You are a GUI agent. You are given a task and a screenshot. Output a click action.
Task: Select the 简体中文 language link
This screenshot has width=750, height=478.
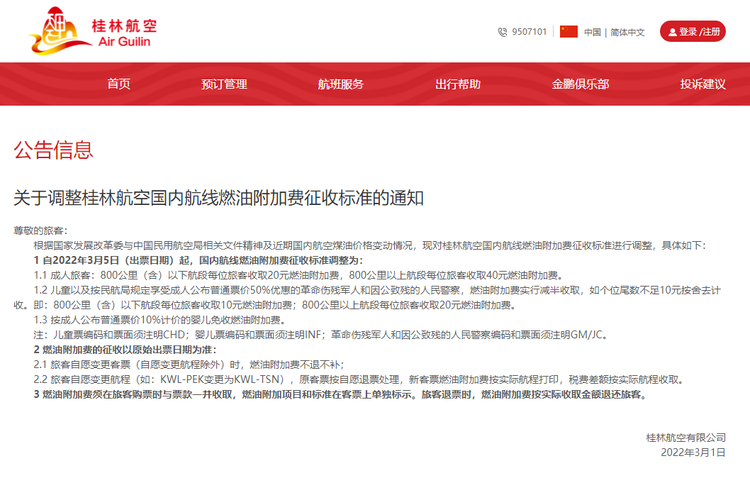627,32
